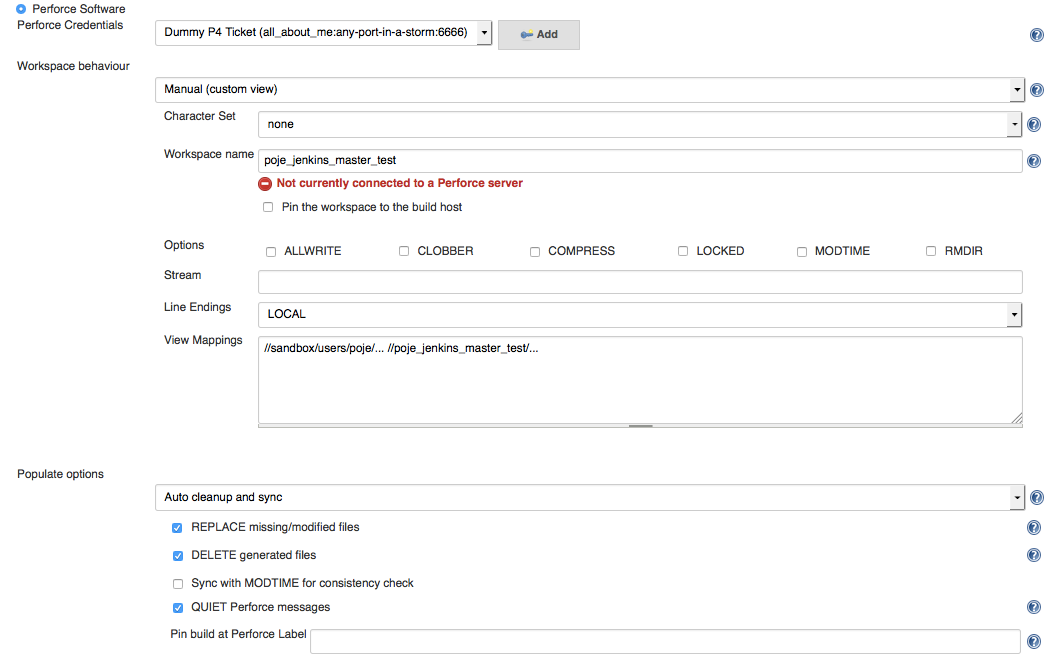Enable Sync with MODTIME for consistency check
The width and height of the screenshot is (1052, 661).
point(178,584)
